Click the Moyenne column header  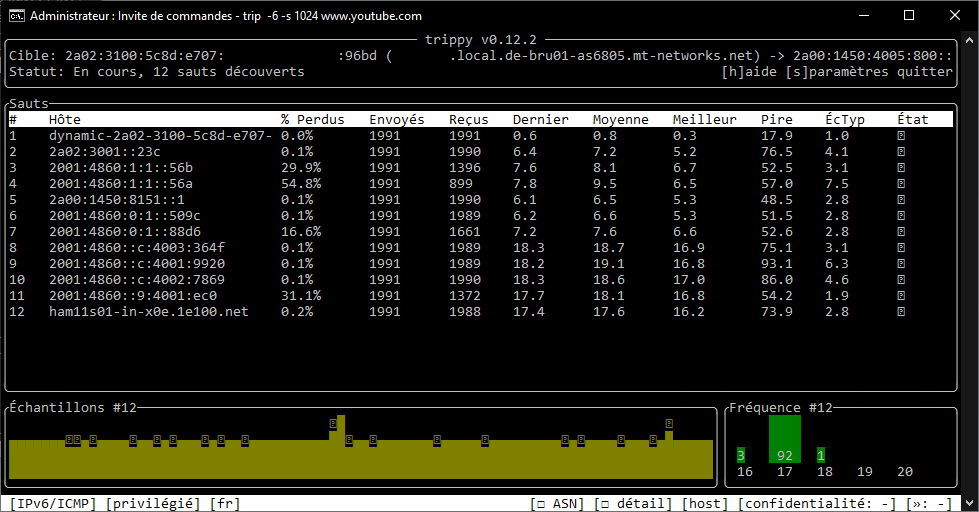(621, 119)
